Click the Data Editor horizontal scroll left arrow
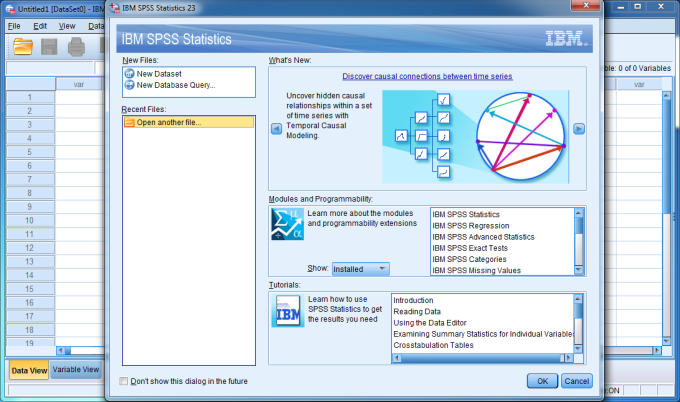This screenshot has height=402, width=680. click(61, 350)
